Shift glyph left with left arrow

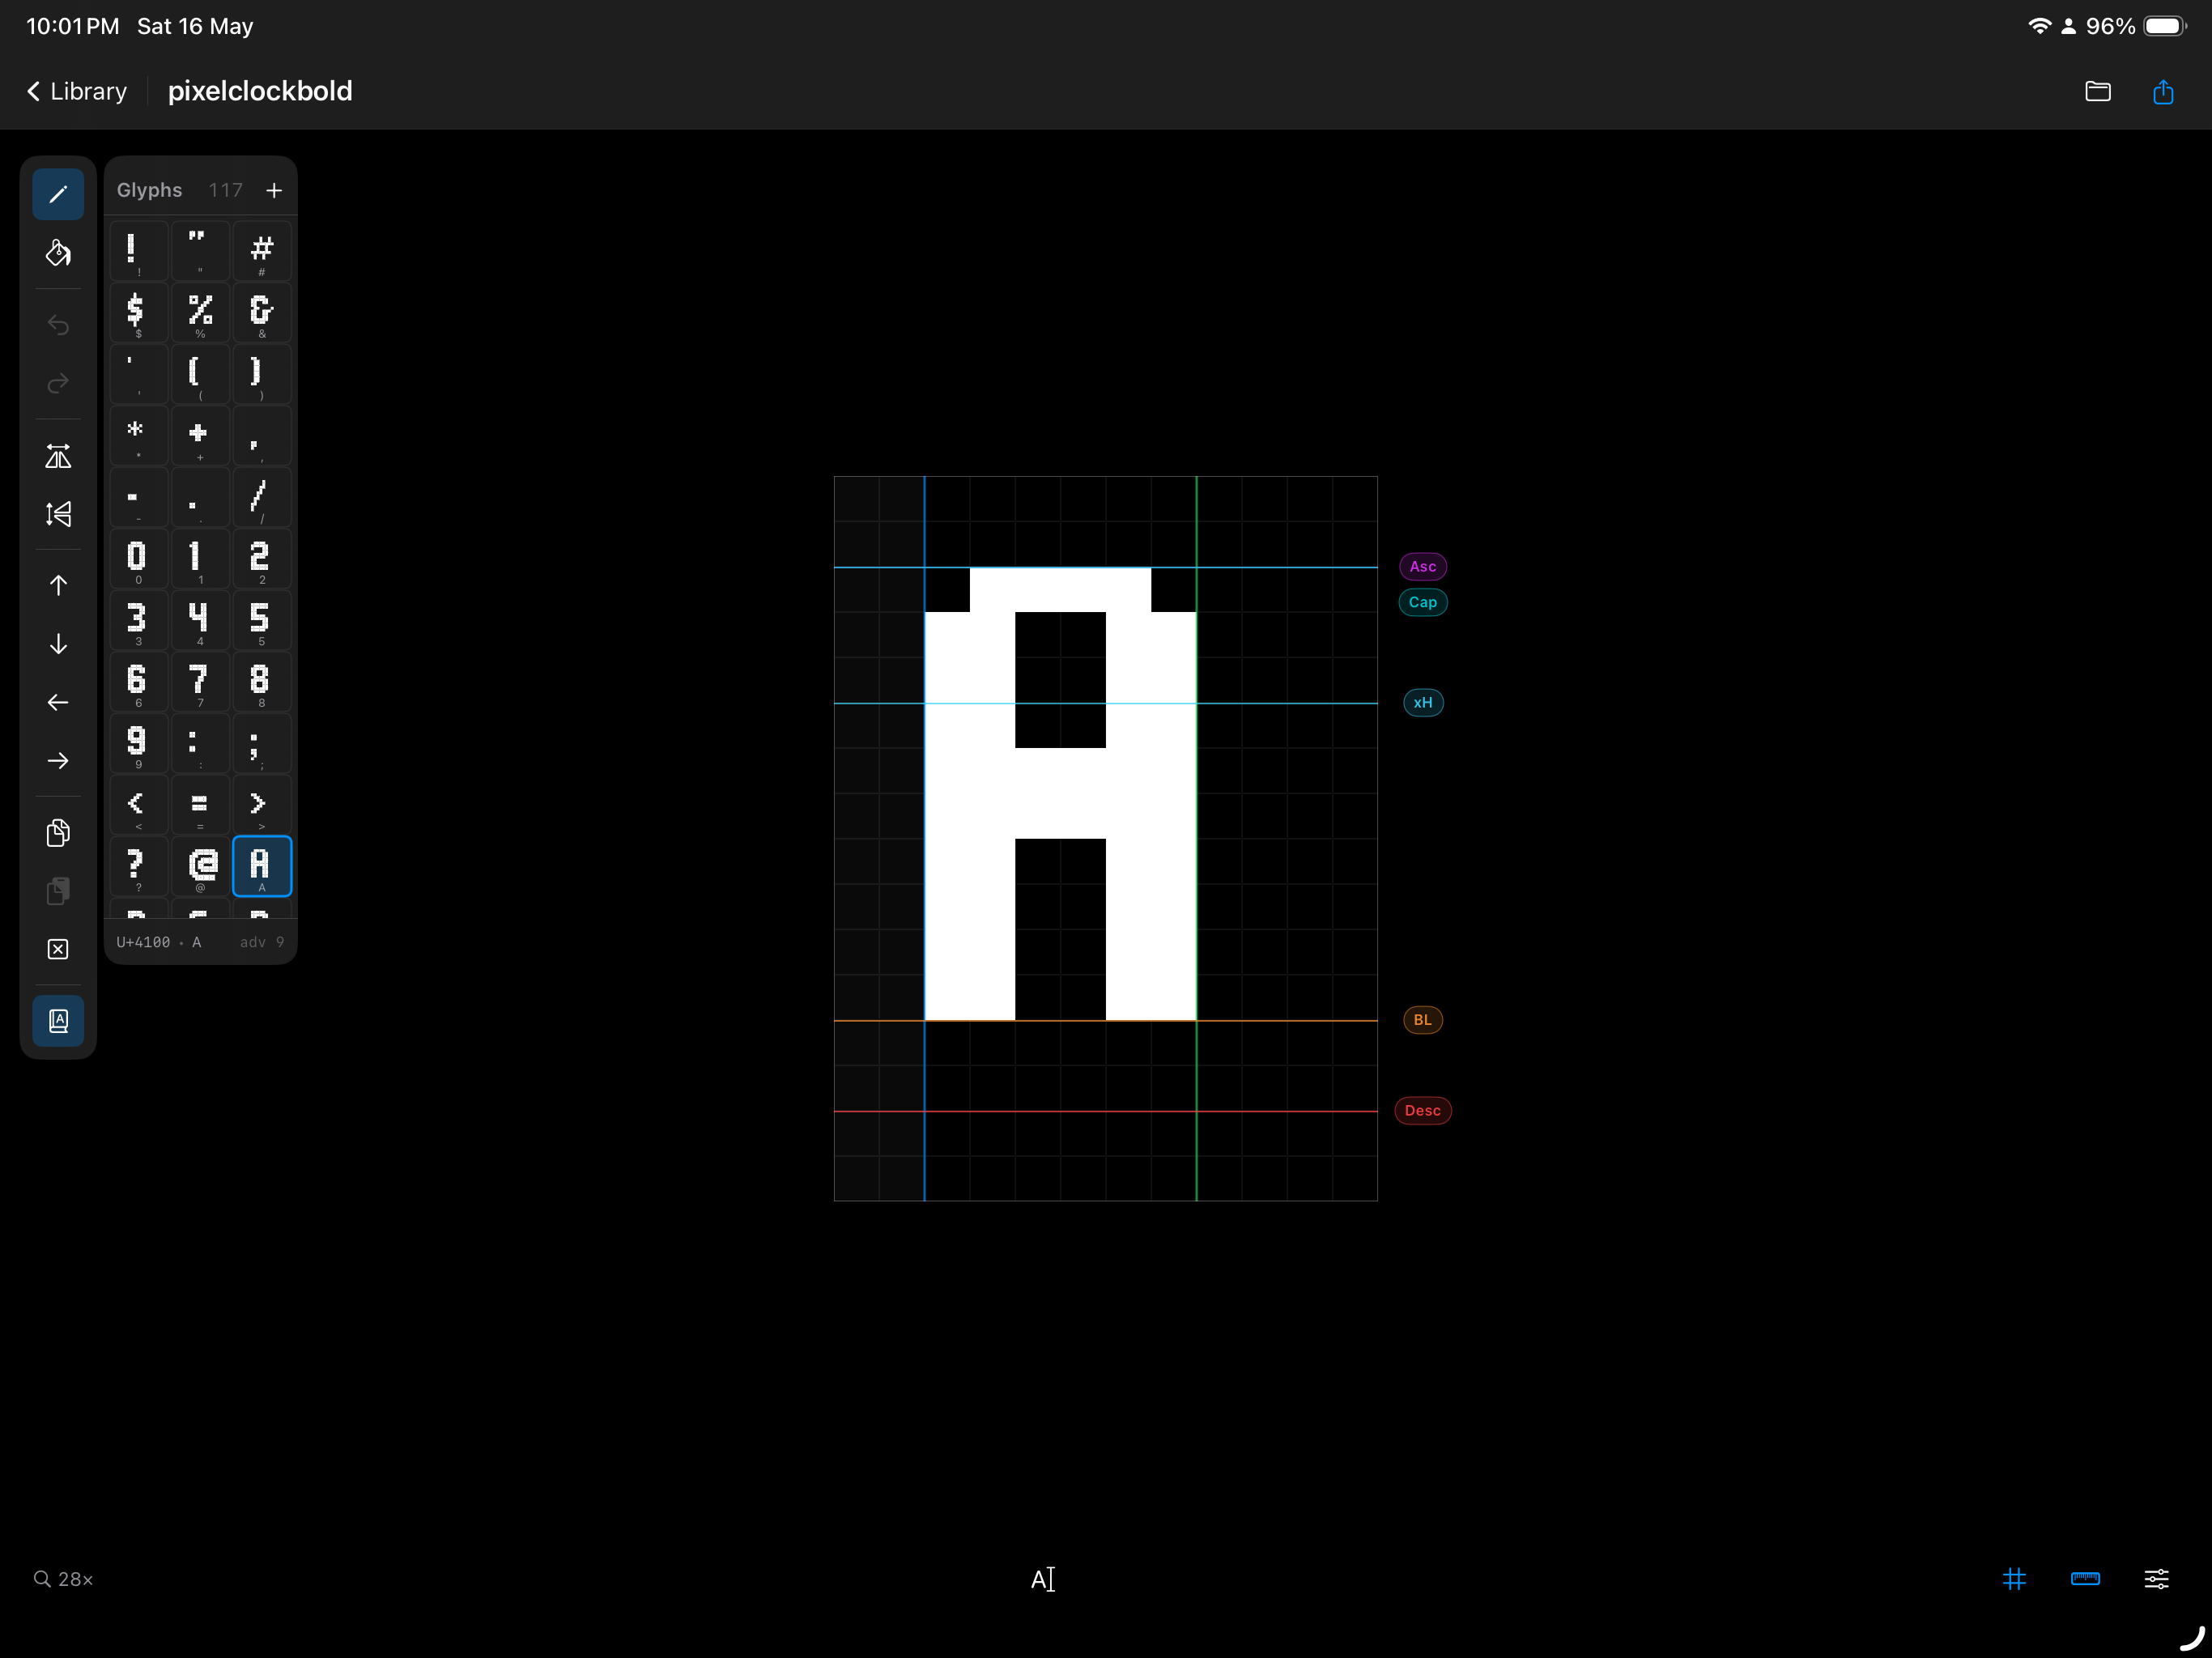tap(58, 703)
